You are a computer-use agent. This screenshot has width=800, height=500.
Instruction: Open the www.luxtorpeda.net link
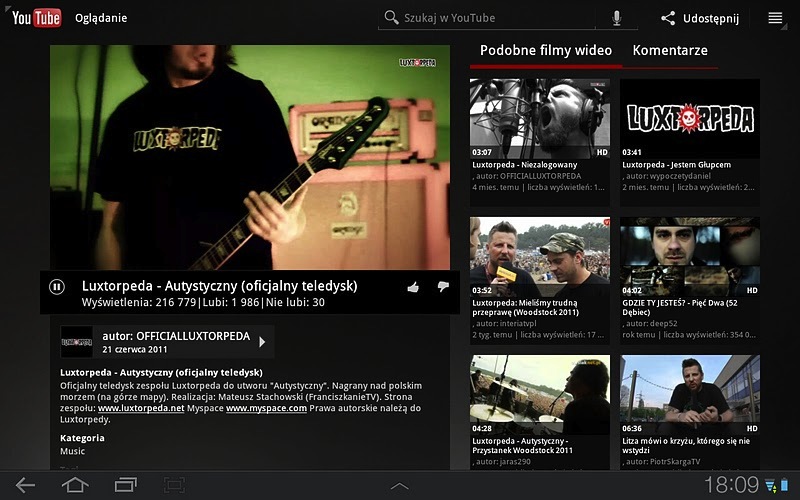click(x=141, y=408)
